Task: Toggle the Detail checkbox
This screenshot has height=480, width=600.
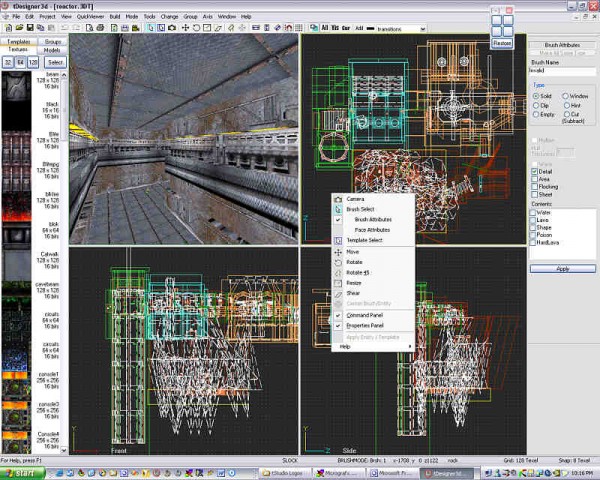Action: click(534, 171)
